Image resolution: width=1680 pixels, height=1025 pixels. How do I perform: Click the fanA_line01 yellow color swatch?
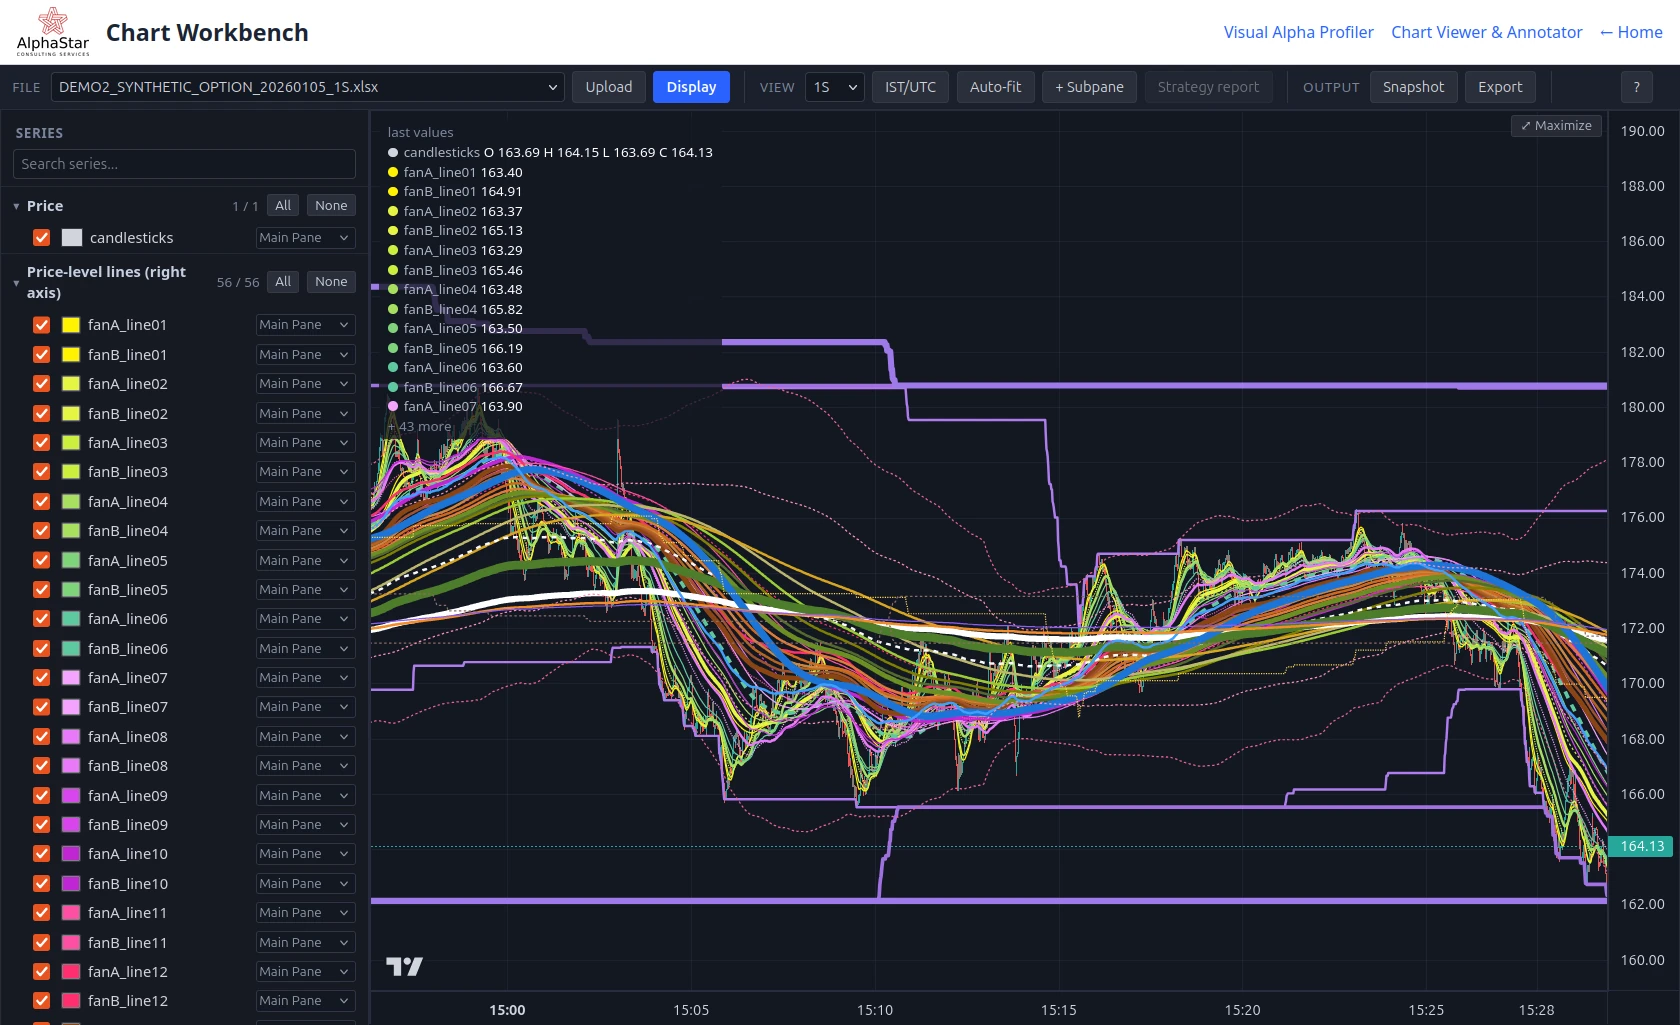71,325
